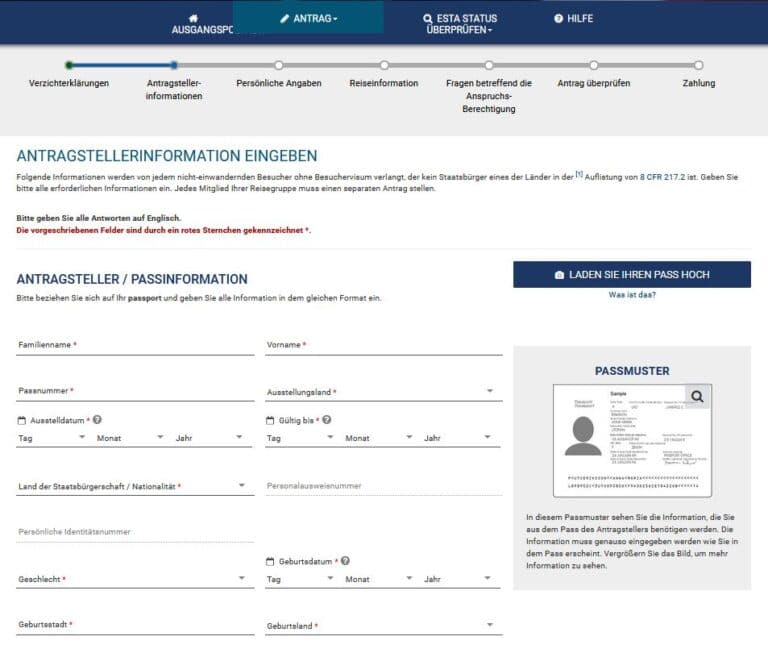Image resolution: width=768 pixels, height=653 pixels.
Task: Open the Geburtsdatum Tag dropdown
Action: 300,579
